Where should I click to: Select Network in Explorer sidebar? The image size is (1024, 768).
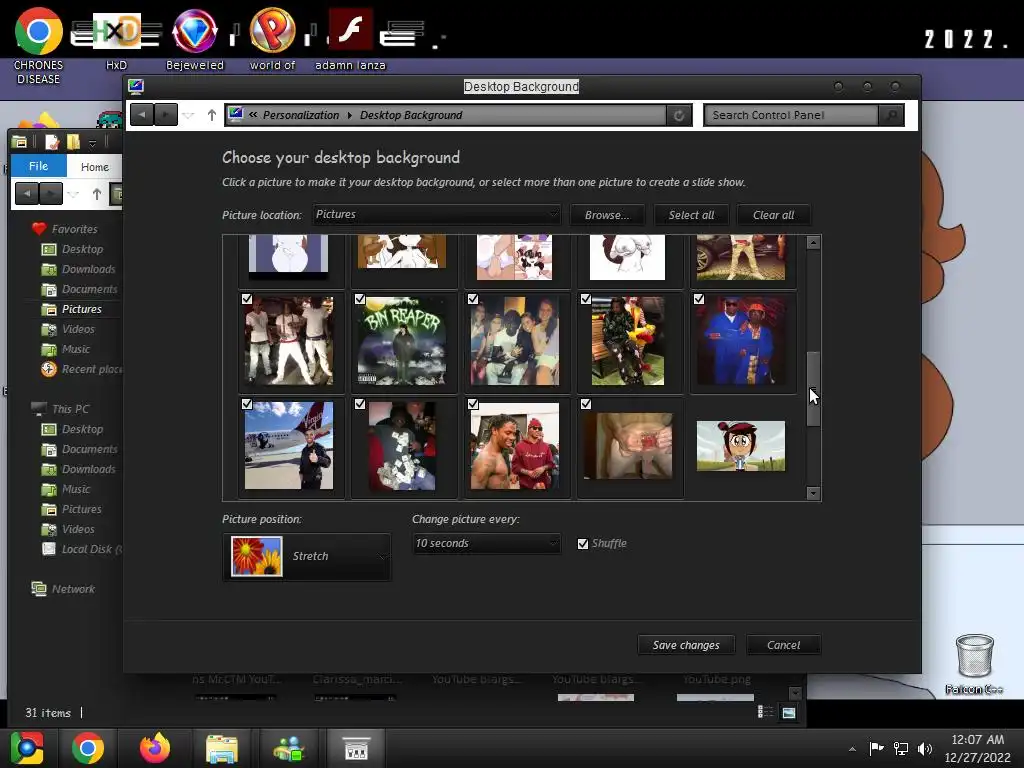pyautogui.click(x=63, y=588)
